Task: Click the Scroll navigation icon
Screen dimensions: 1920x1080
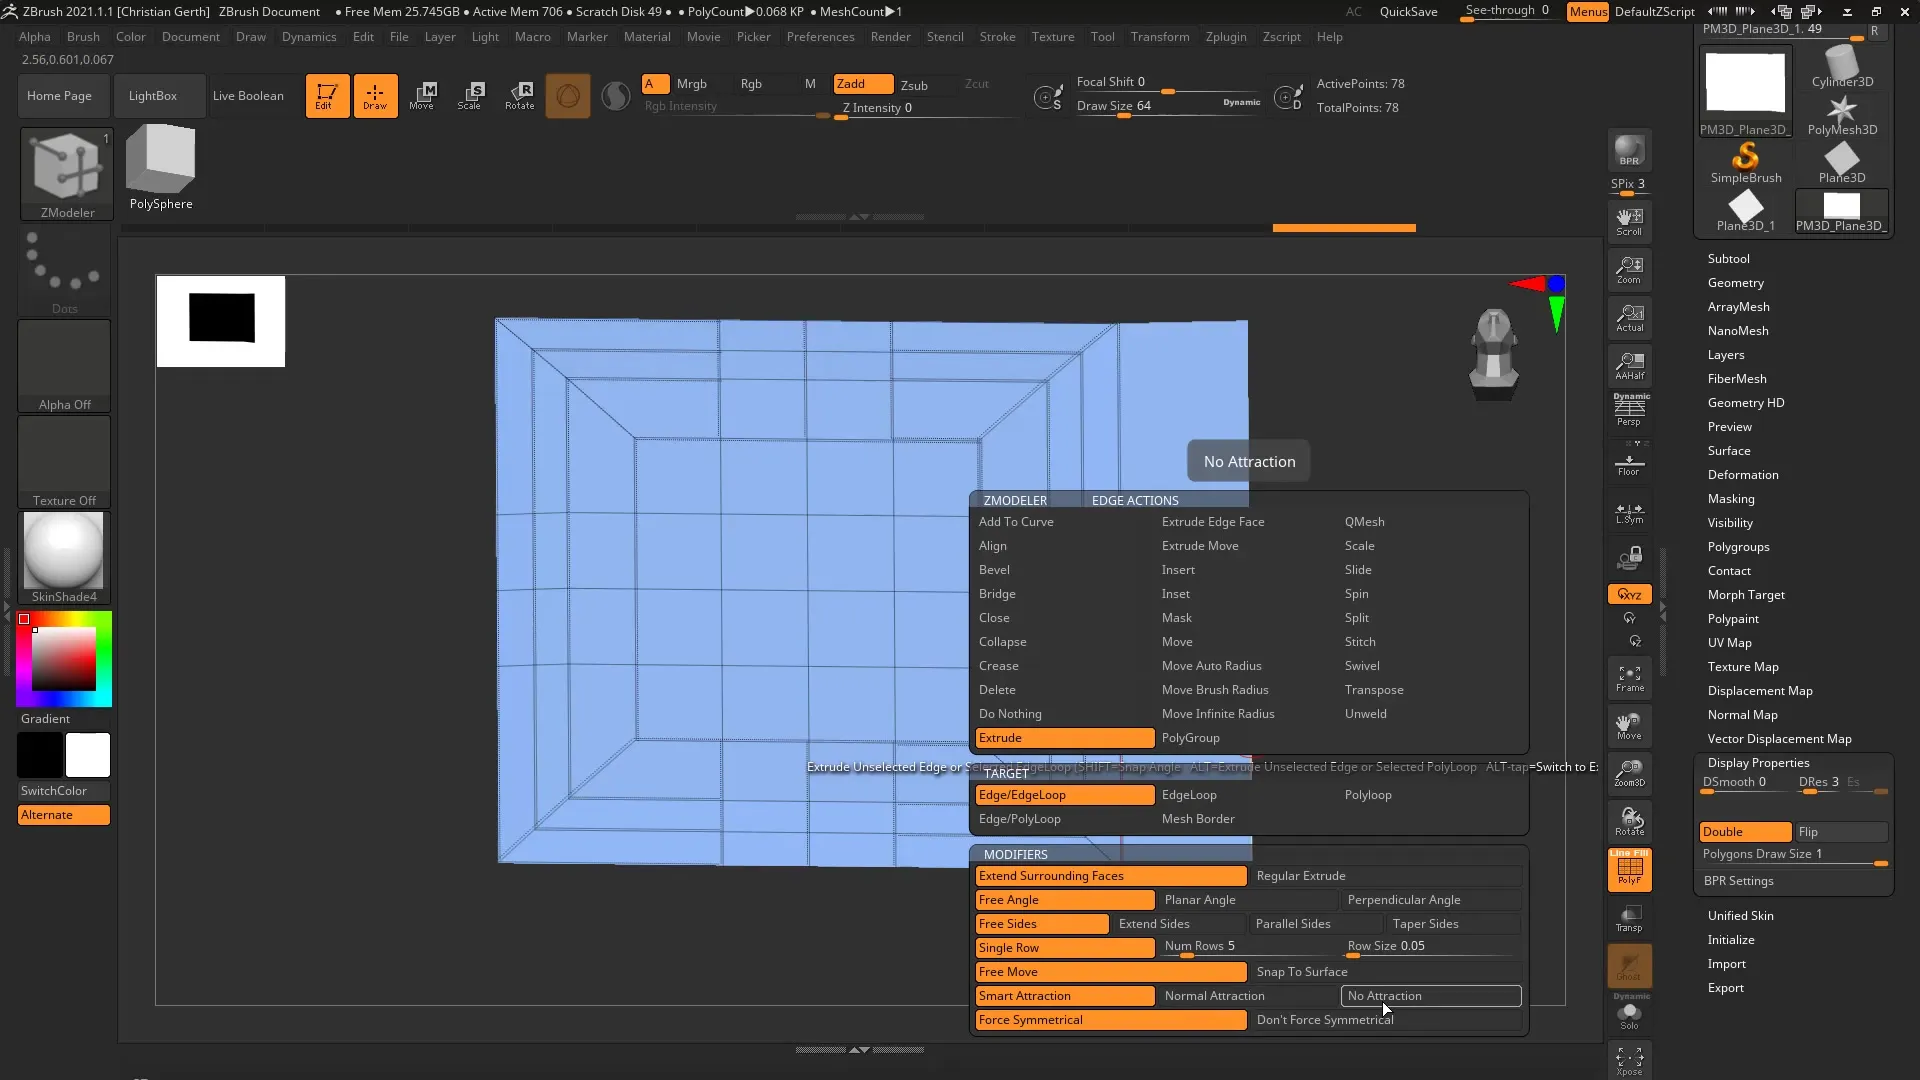Action: (x=1629, y=222)
